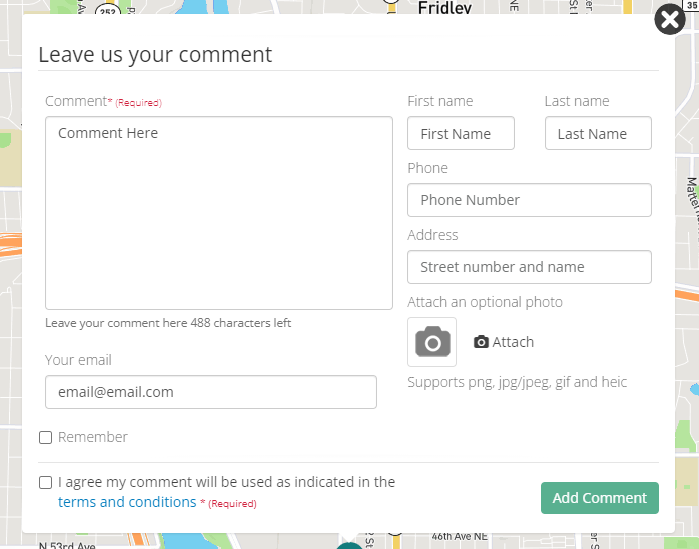The image size is (699, 549).
Task: Focus the Comment Here text area
Action: pos(218,213)
